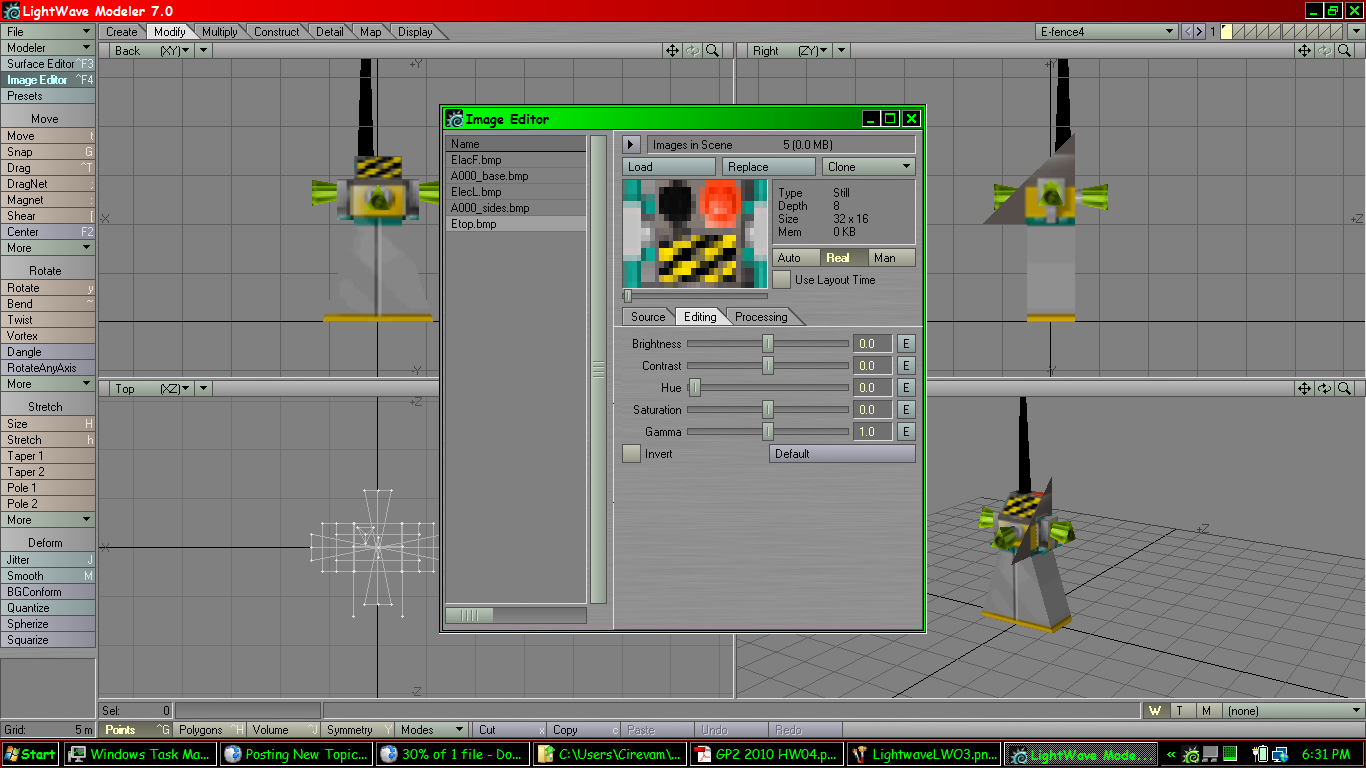Select Auto image mode

pos(796,258)
